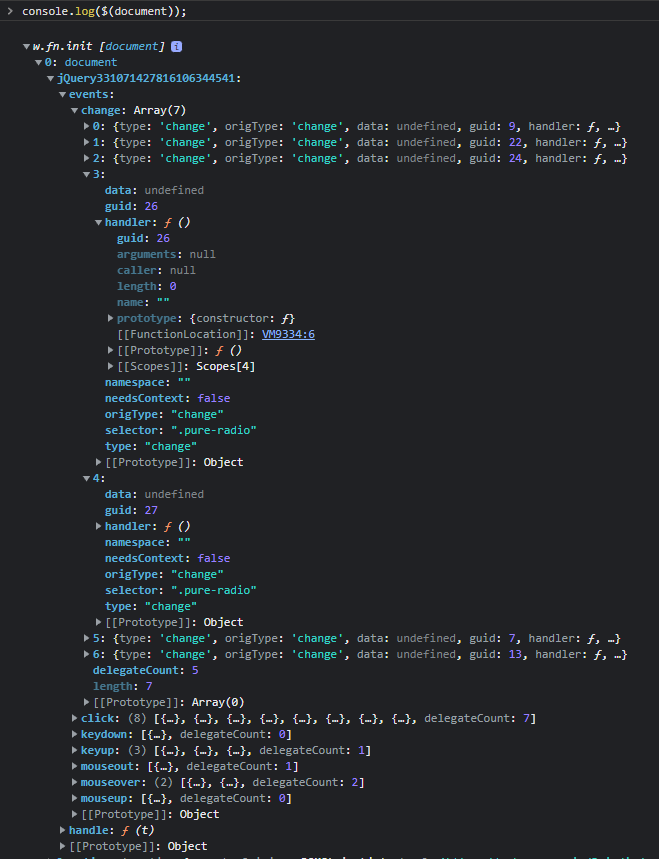Viewport: 659px width, 859px height.
Task: Collapse the change: Array(7) entry
Action: coord(75,111)
